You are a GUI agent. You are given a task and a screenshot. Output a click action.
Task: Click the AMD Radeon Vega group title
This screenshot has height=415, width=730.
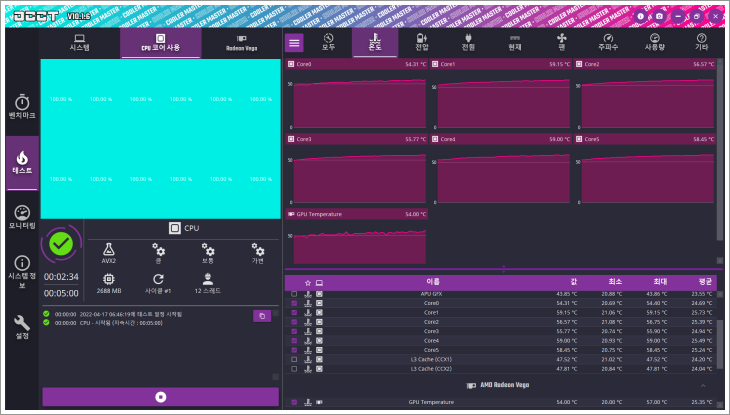click(505, 385)
